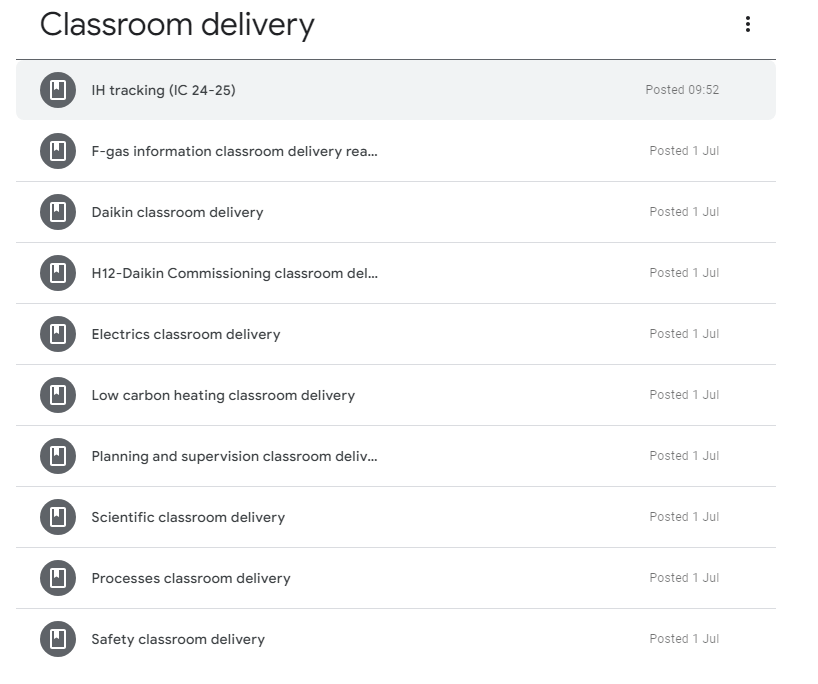
Task: Click the Electrics classroom delivery icon
Action: (58, 334)
